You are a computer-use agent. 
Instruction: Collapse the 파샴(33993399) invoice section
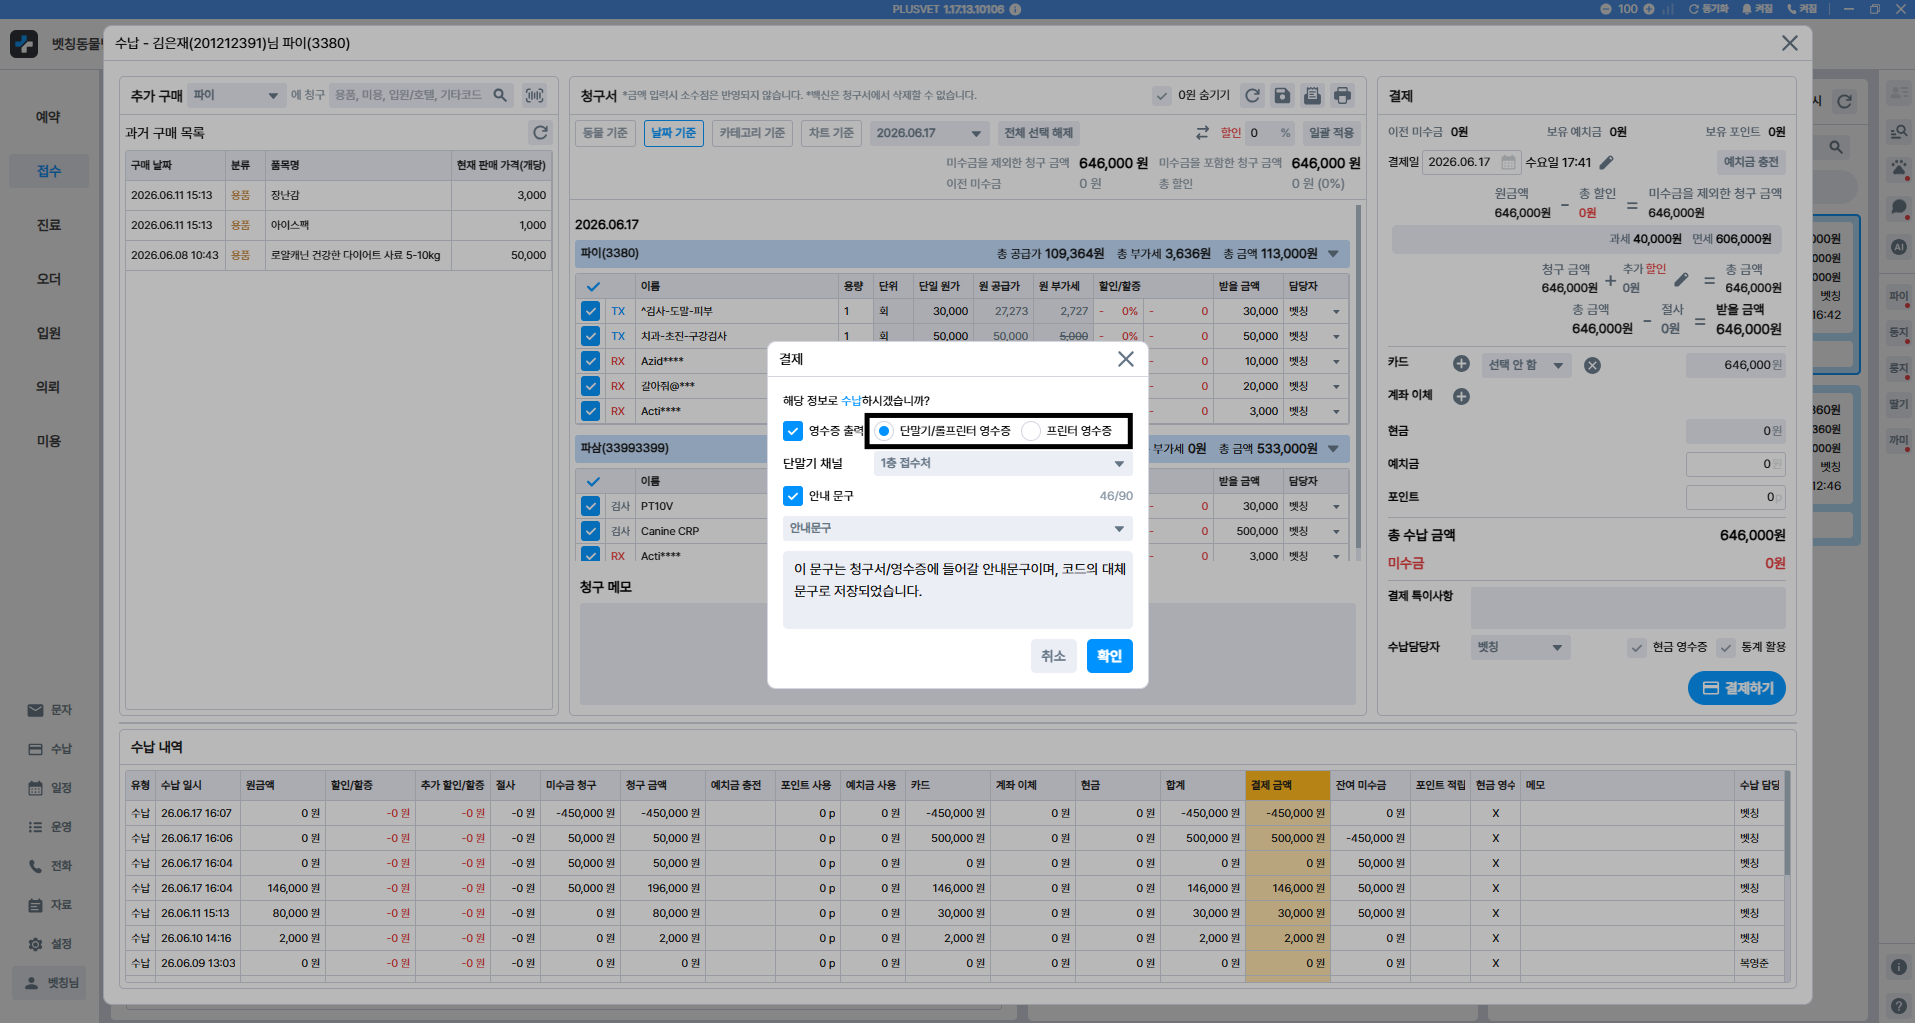click(1335, 449)
